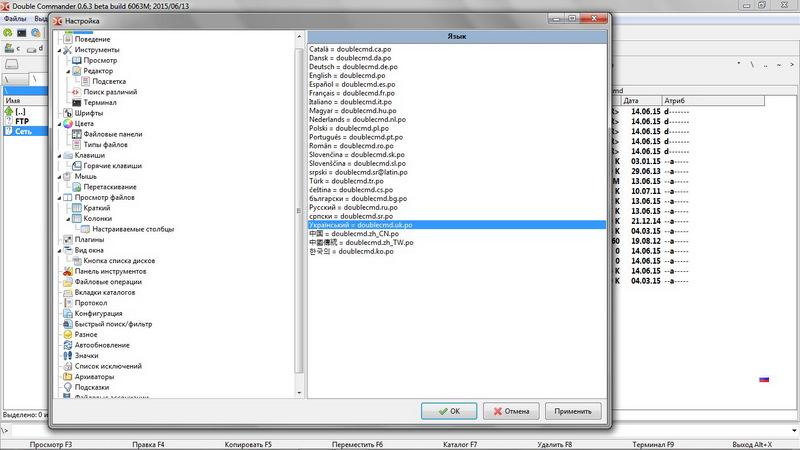800x450 pixels.
Task: Click the Цвета color wheel icon
Action: [68, 123]
